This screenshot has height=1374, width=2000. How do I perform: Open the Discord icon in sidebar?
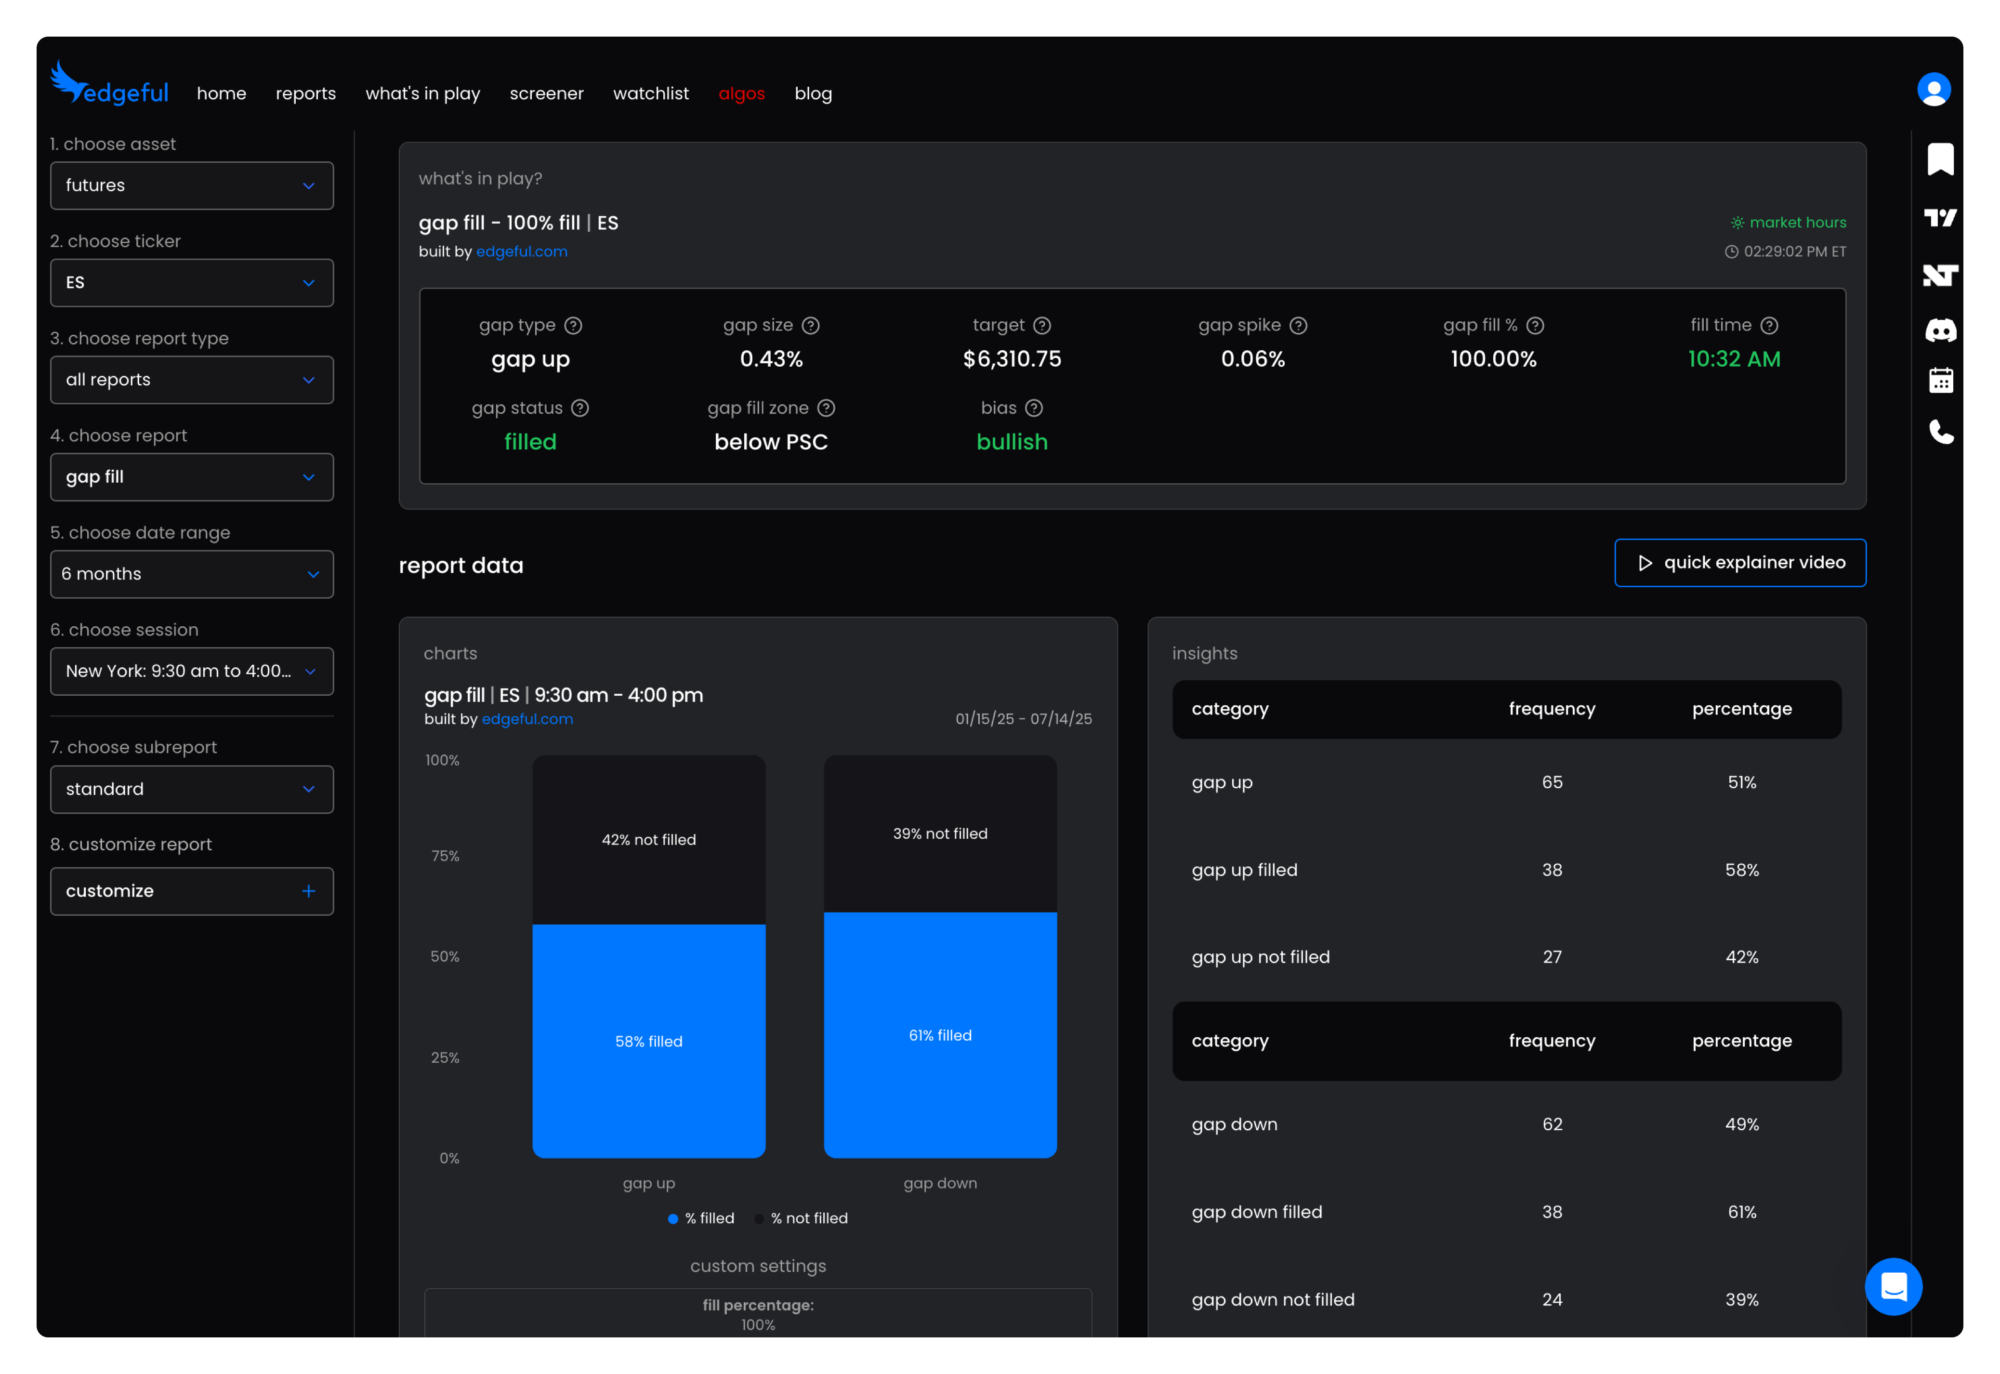[1940, 330]
